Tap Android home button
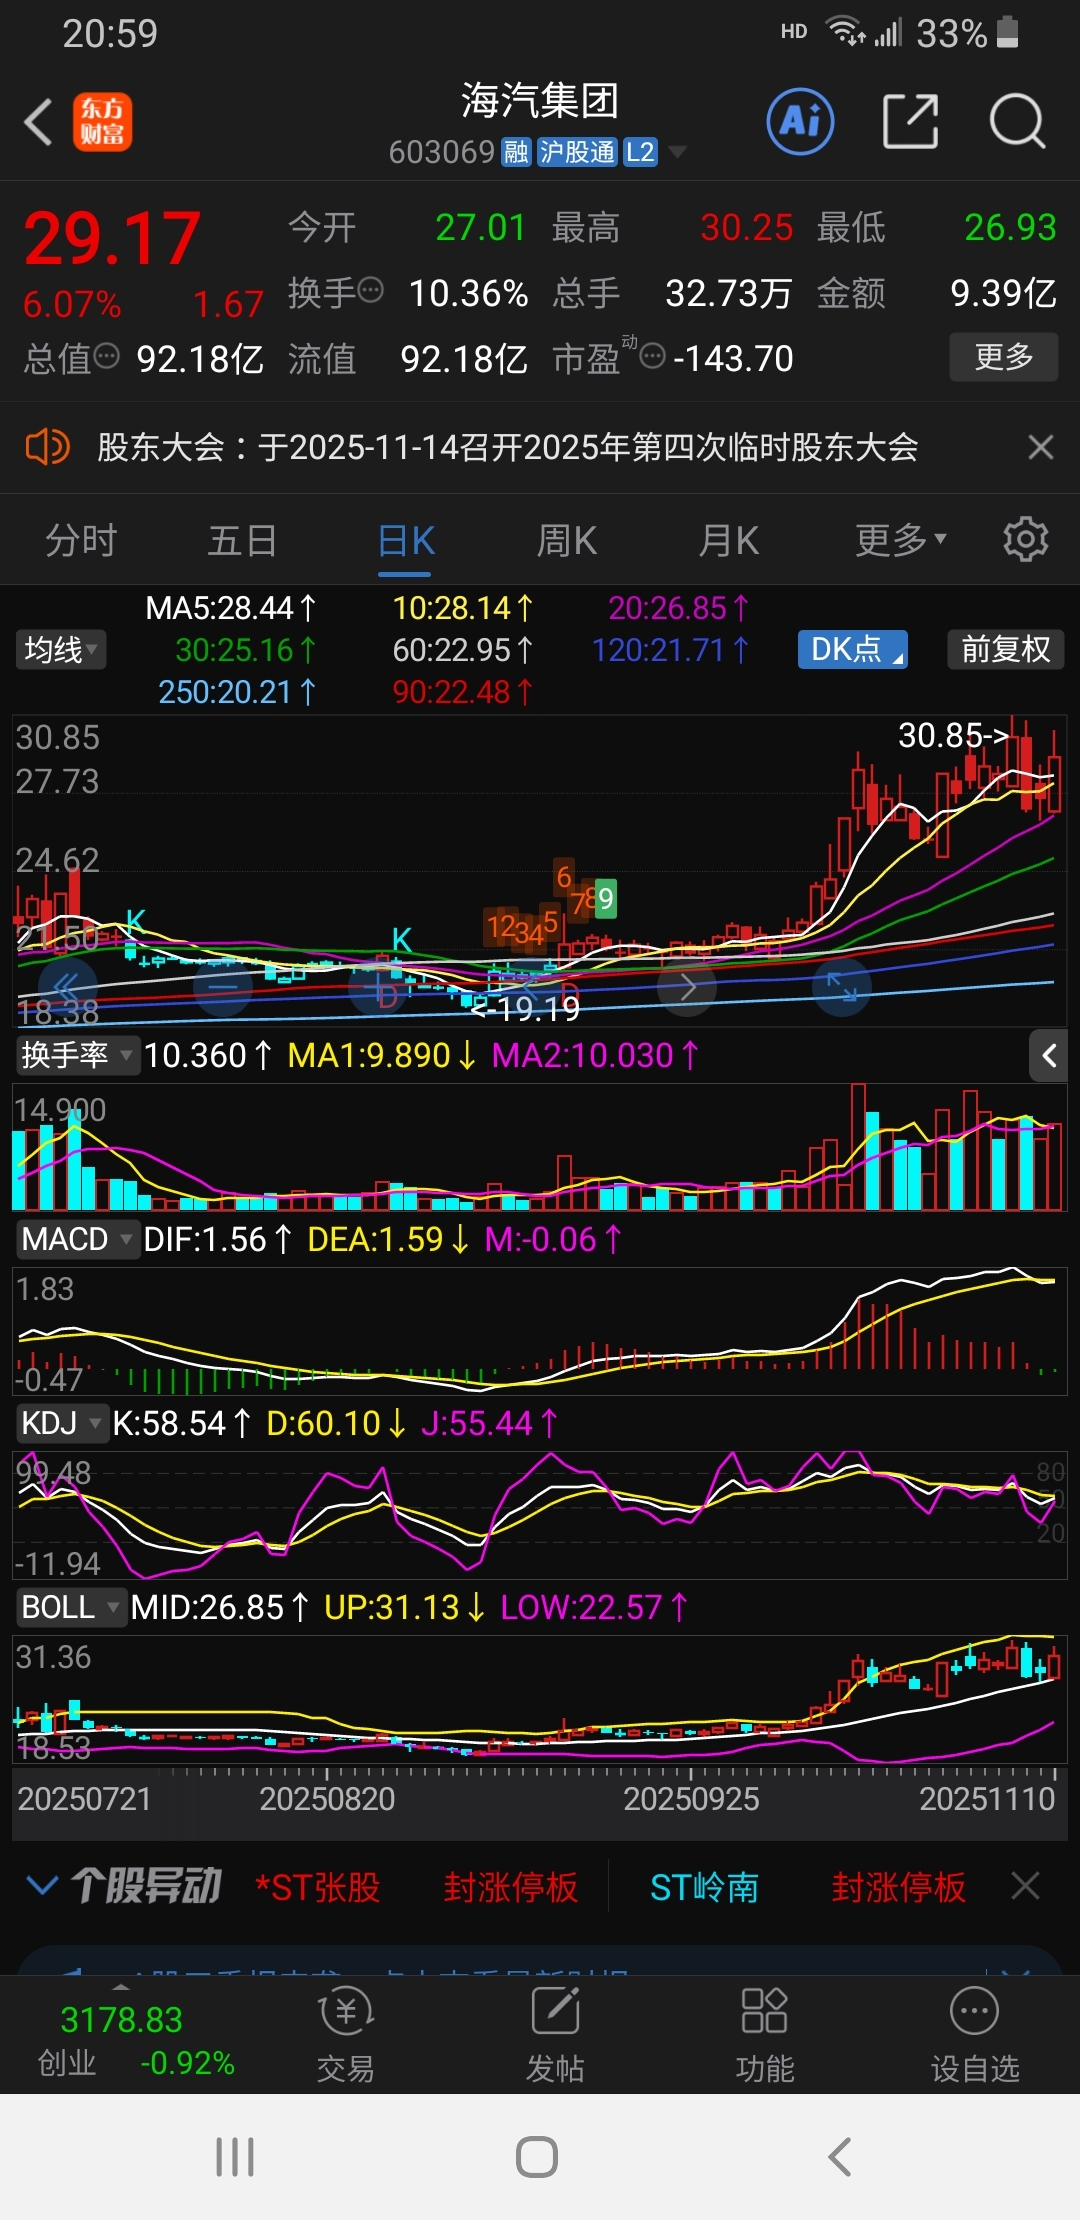The height and width of the screenshot is (2220, 1080). coord(537,2157)
